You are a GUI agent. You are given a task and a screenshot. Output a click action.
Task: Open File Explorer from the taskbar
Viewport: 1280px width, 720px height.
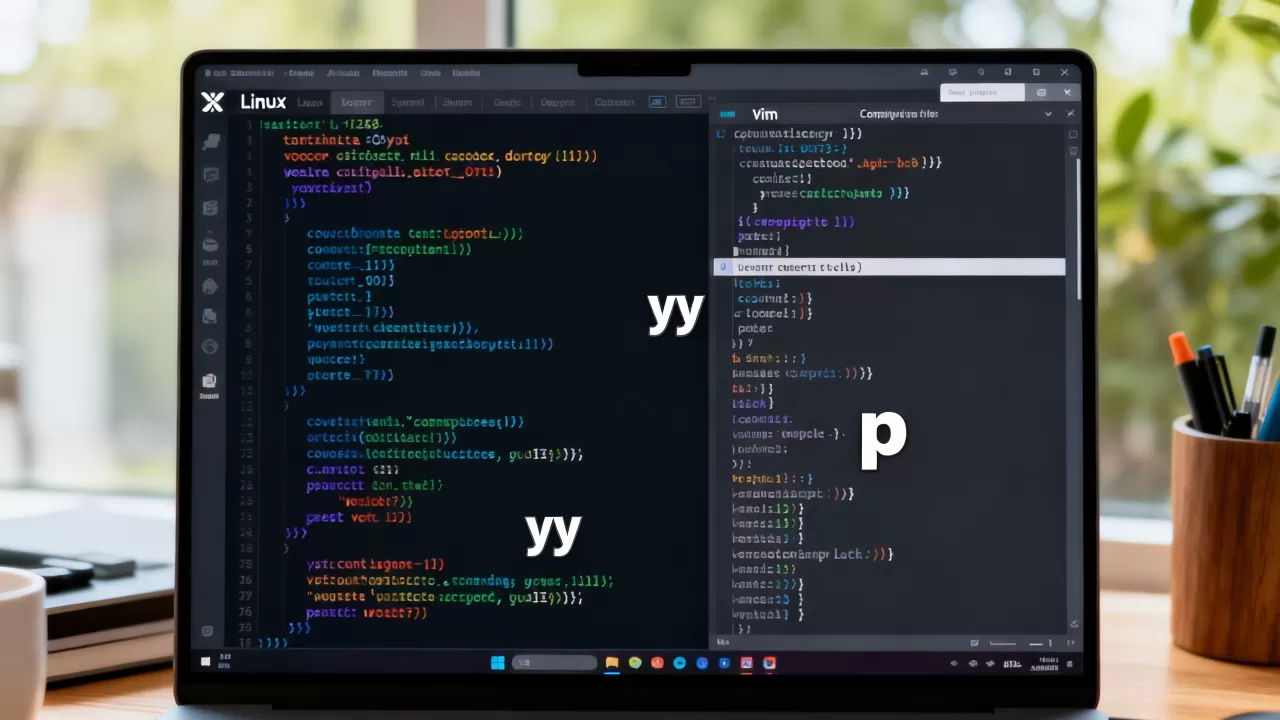point(612,662)
